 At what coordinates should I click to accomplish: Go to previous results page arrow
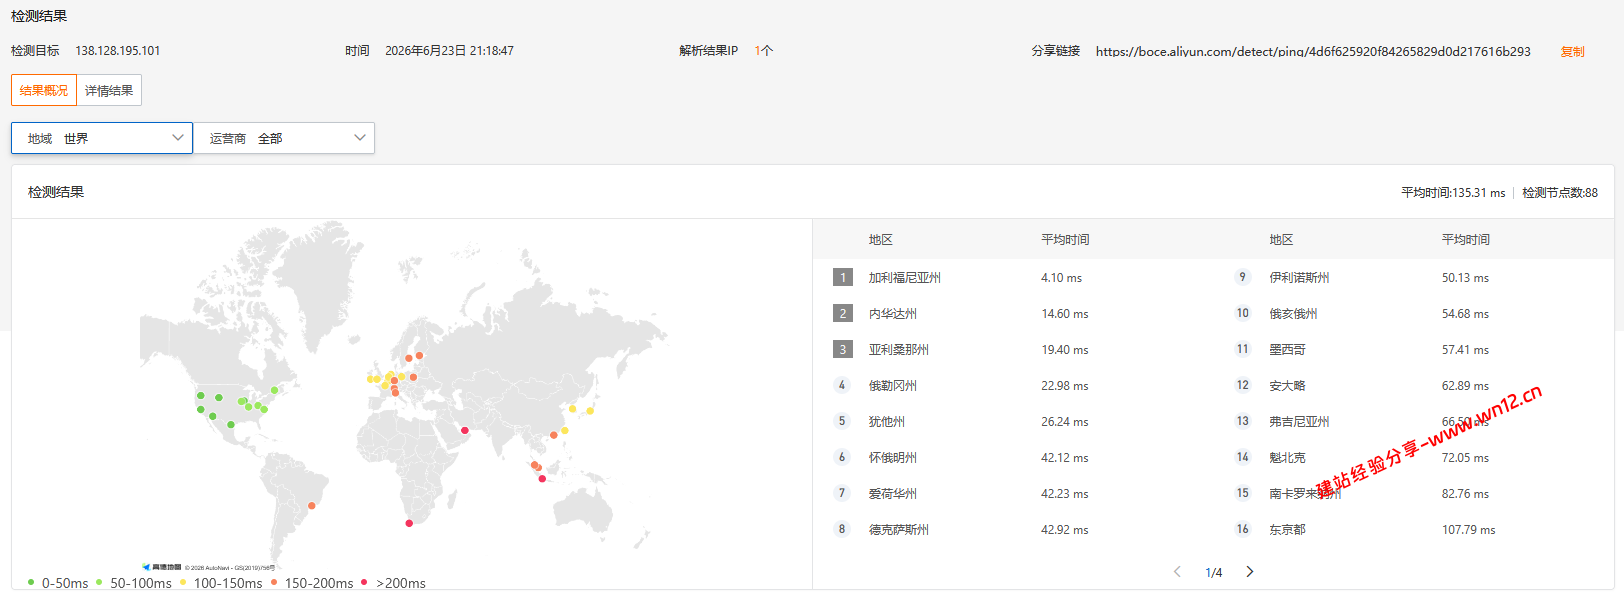(1177, 572)
